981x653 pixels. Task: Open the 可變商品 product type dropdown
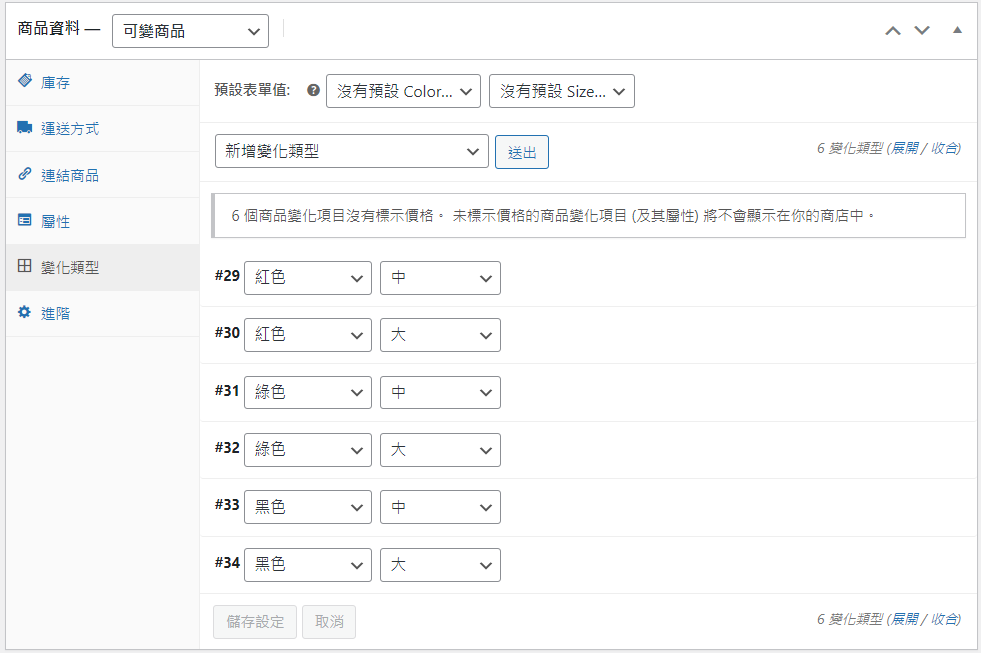[x=190, y=31]
